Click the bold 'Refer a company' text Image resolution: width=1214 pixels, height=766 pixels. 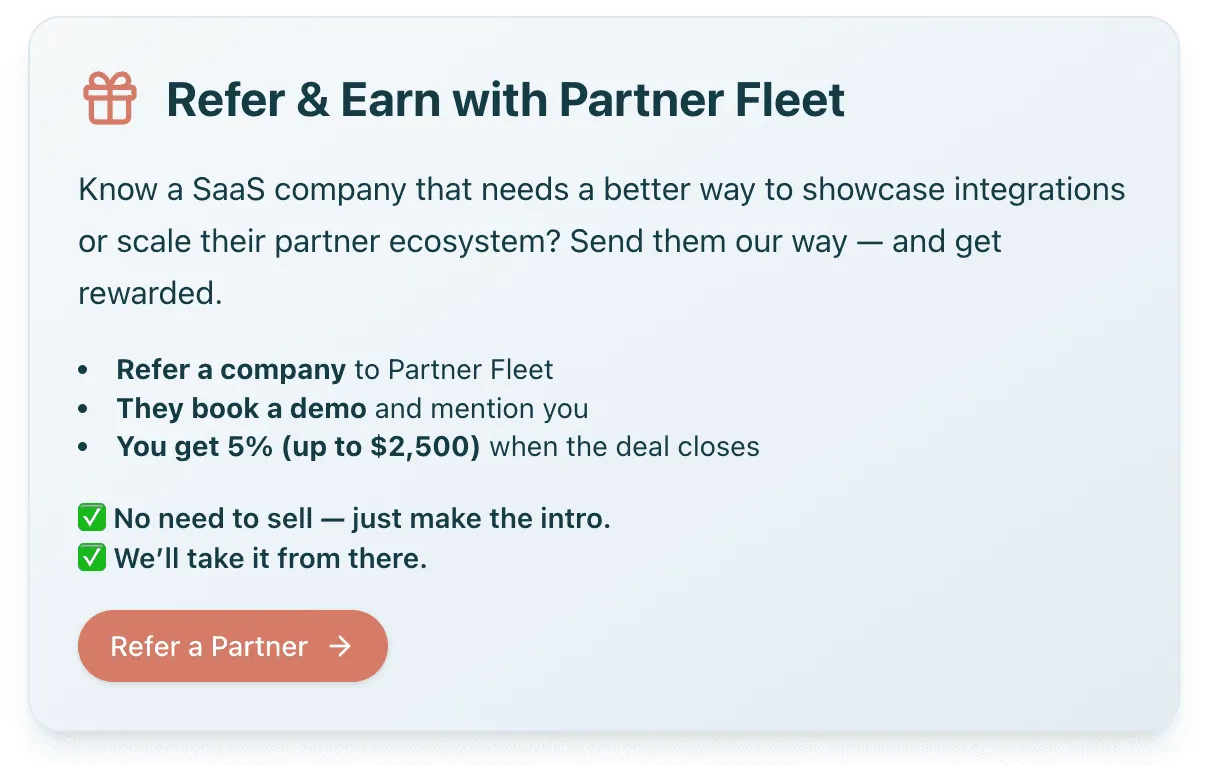(231, 370)
